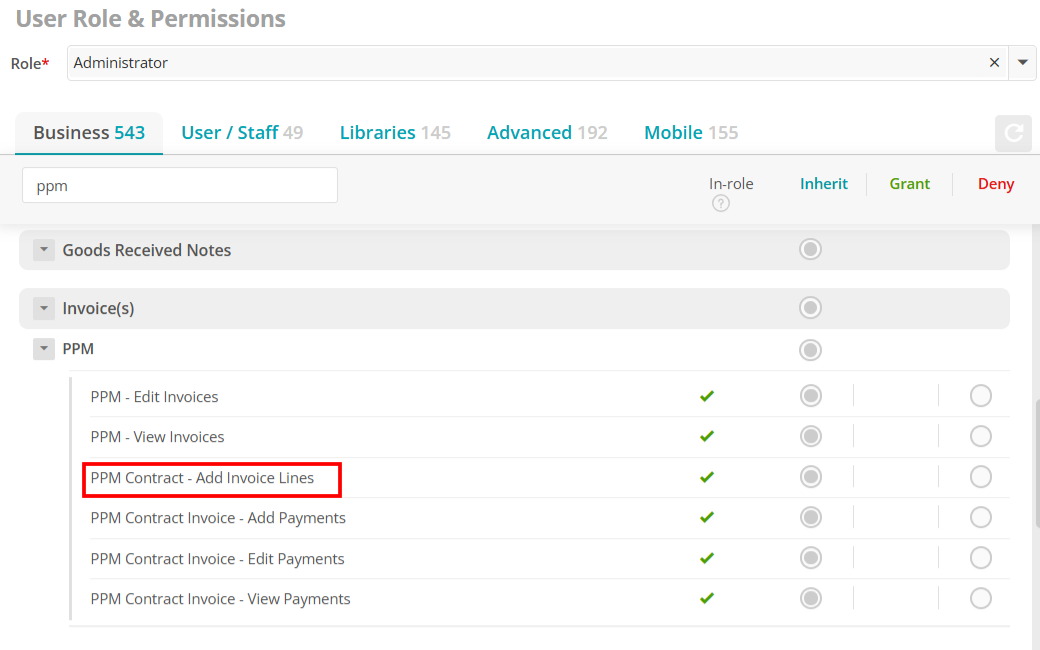Viewport: 1040px width, 650px height.
Task: Expand the Goods Received Notes section
Action: coord(44,250)
